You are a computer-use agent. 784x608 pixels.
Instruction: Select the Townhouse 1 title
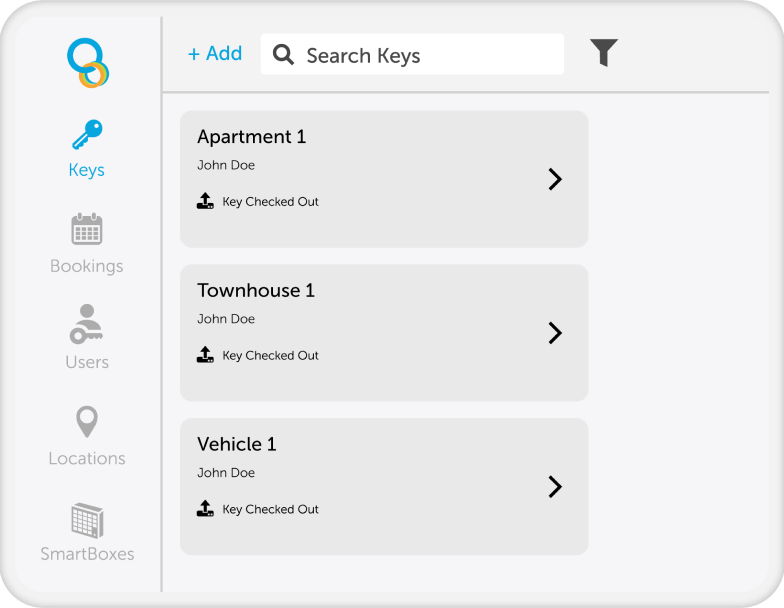point(256,290)
